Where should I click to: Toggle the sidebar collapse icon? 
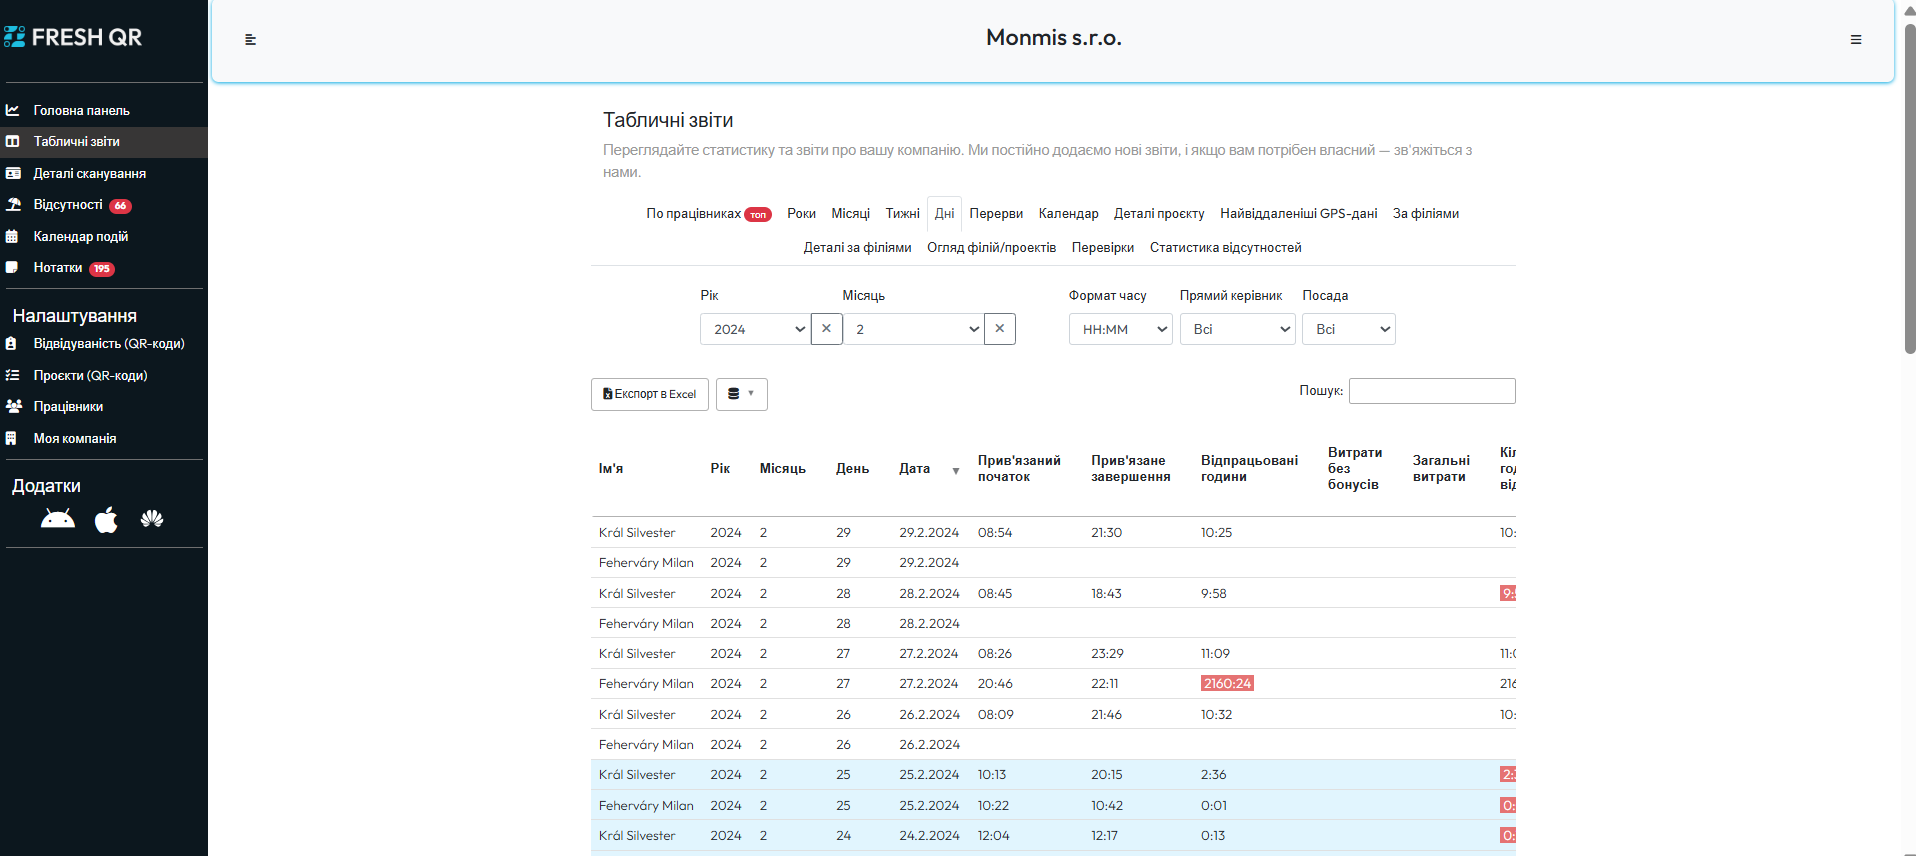click(251, 40)
